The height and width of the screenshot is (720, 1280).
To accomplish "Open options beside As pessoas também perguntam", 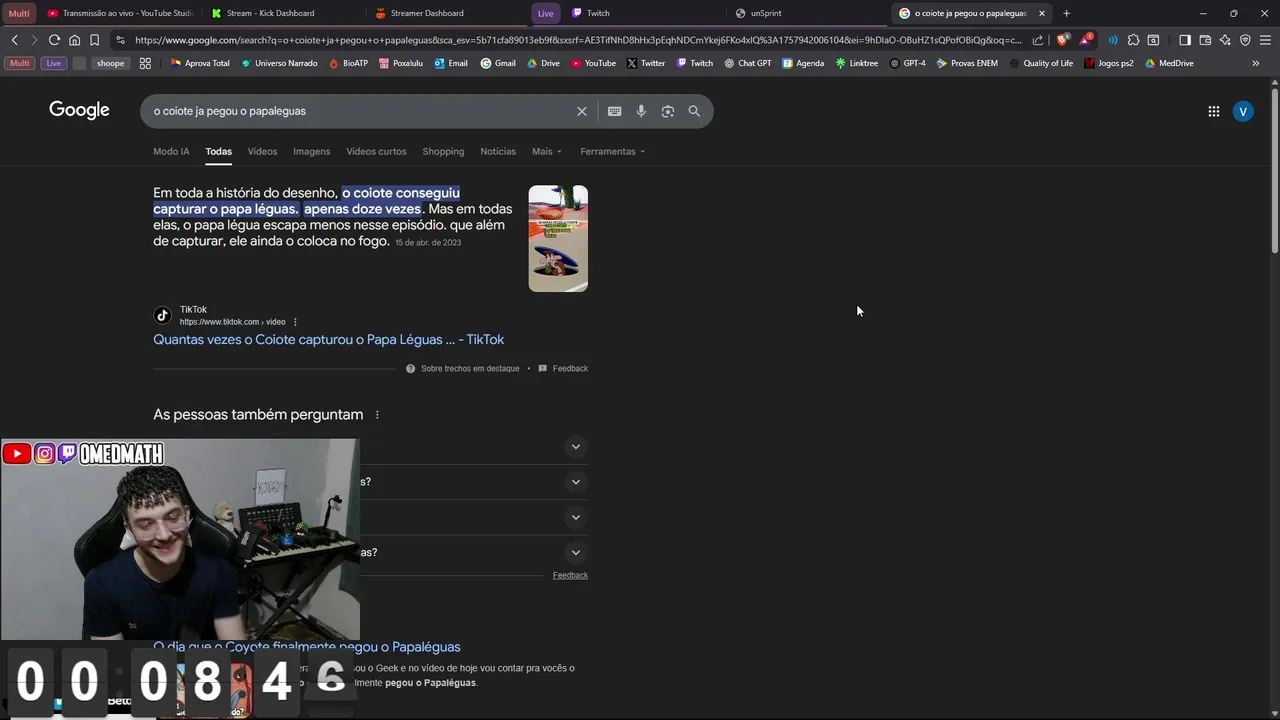I will click(x=377, y=415).
